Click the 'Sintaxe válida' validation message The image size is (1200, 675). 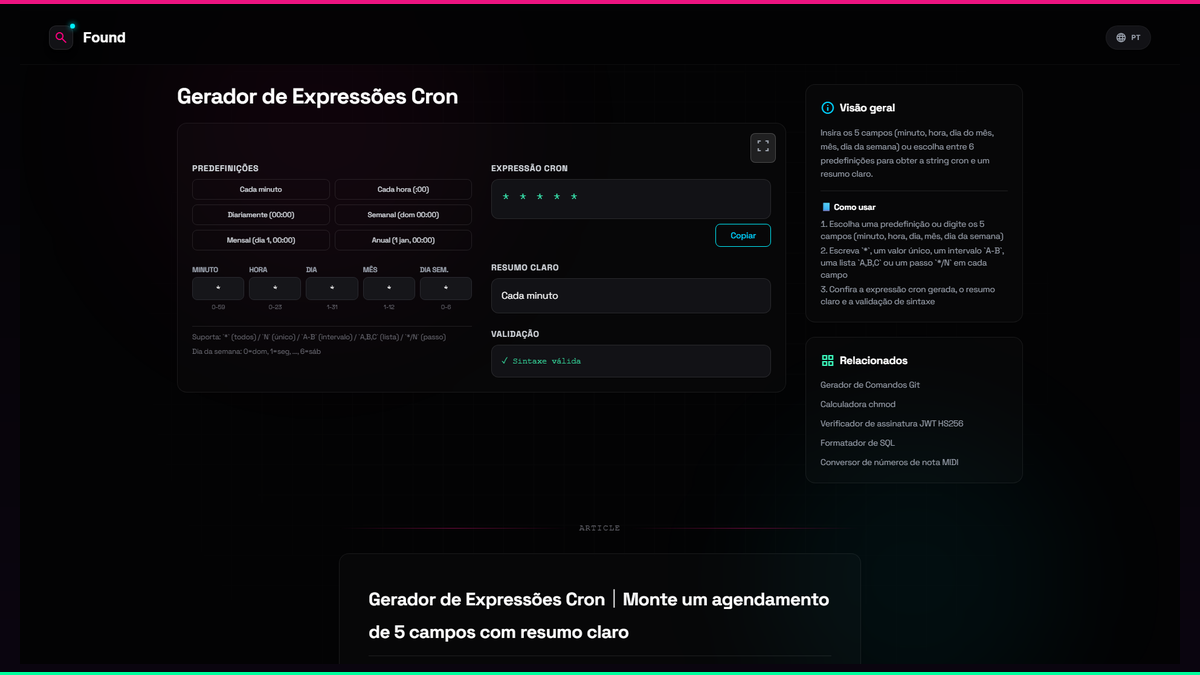(x=541, y=361)
